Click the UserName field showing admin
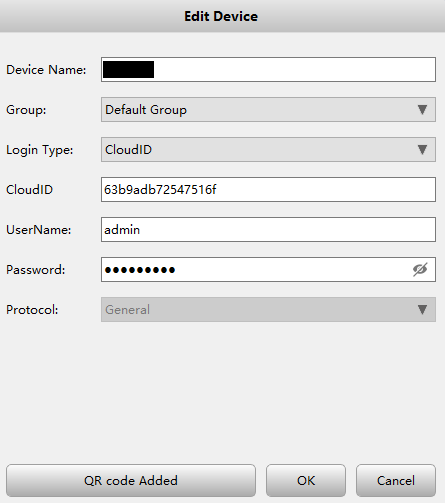 coord(268,229)
